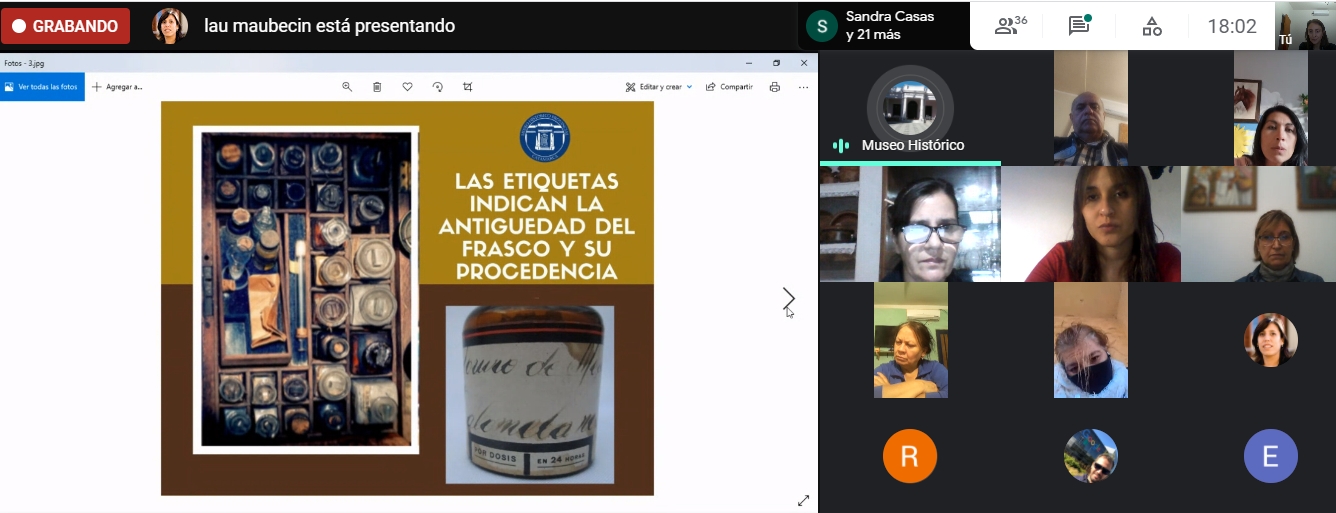Click Ver todas las fotos button

click(42, 87)
